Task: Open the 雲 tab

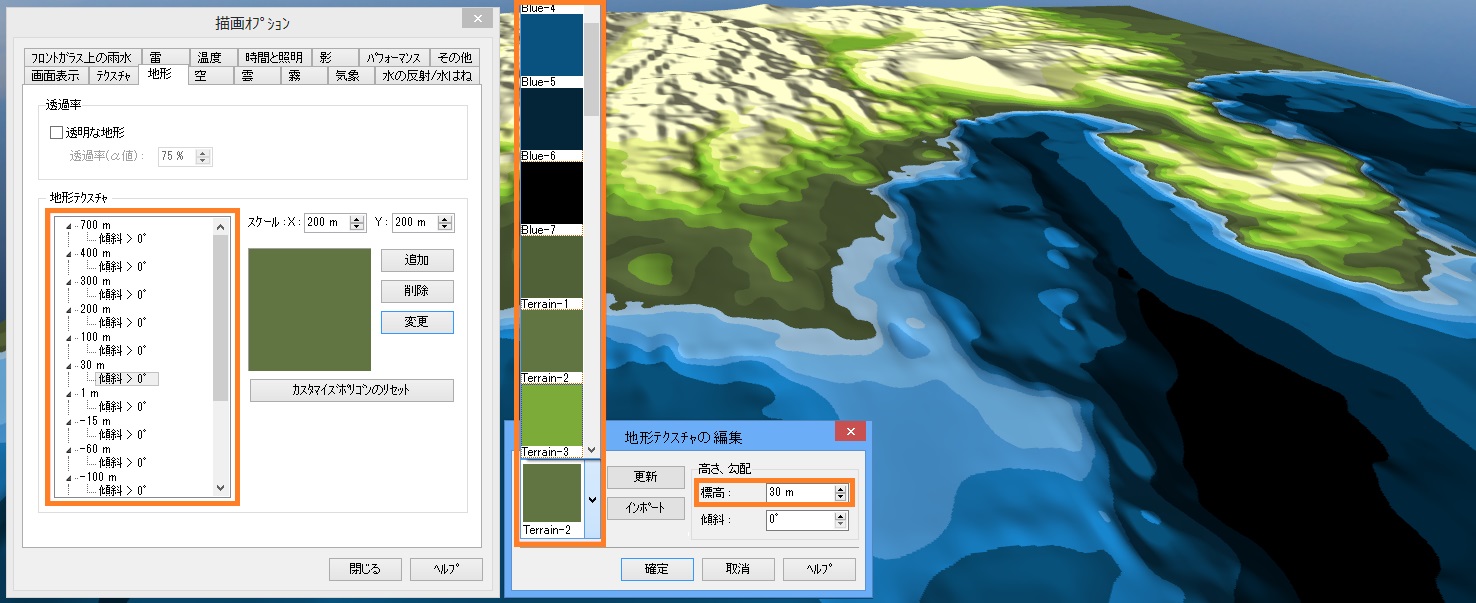Action: pyautogui.click(x=257, y=76)
